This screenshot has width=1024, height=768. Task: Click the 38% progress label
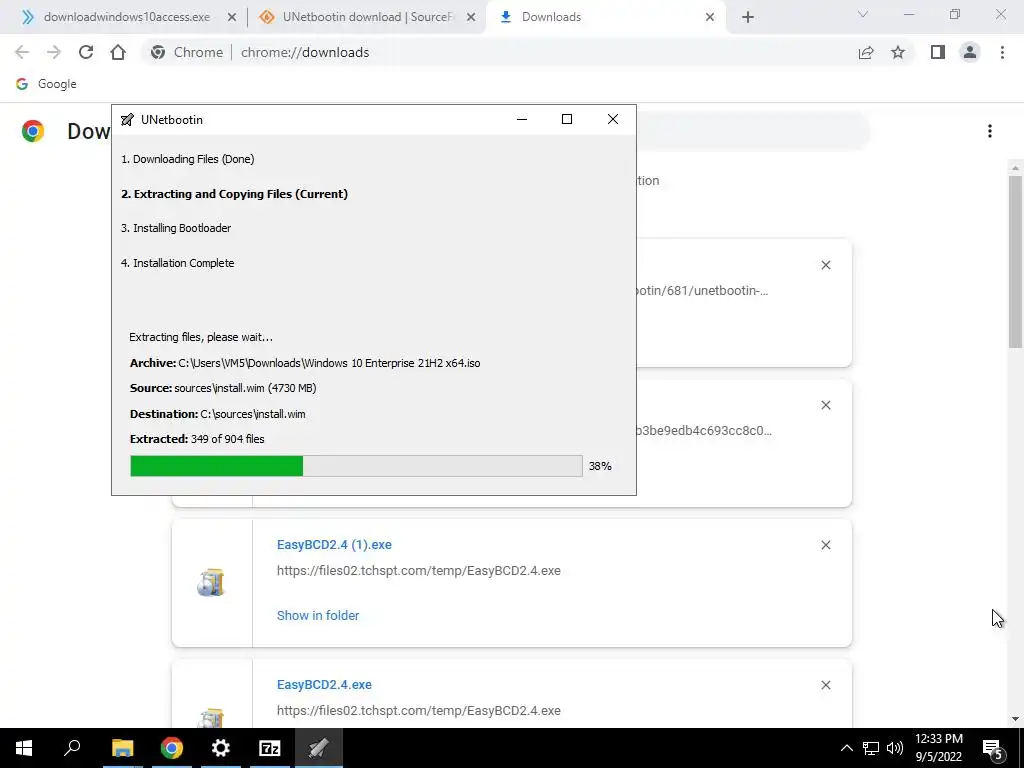tap(600, 466)
